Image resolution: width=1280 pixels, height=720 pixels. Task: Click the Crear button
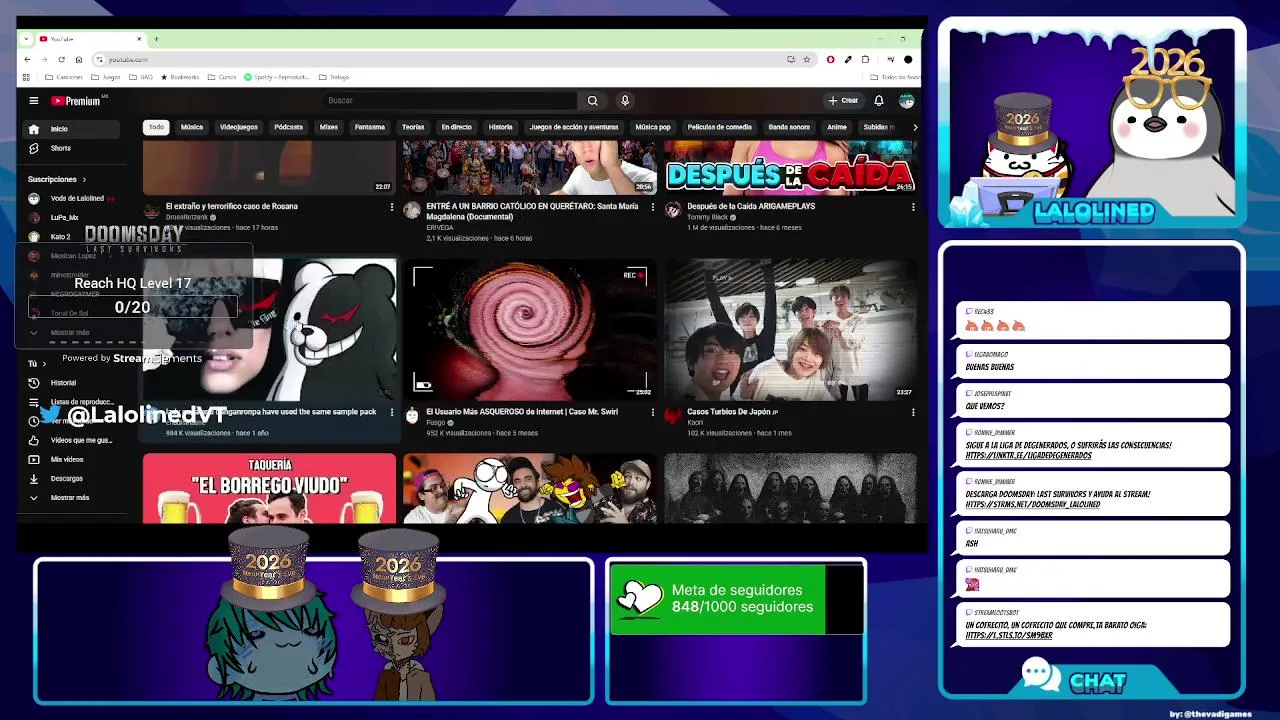point(843,100)
